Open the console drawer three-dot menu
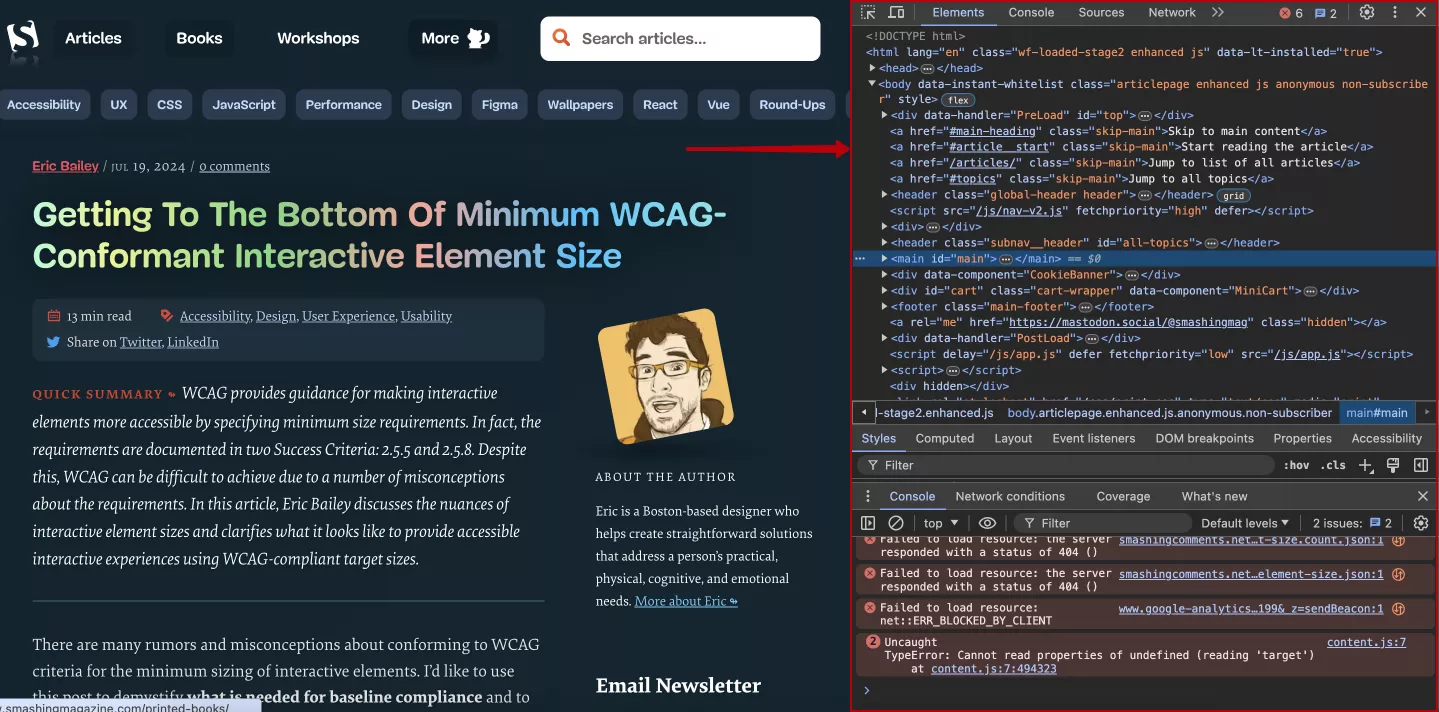1439x712 pixels. (868, 496)
